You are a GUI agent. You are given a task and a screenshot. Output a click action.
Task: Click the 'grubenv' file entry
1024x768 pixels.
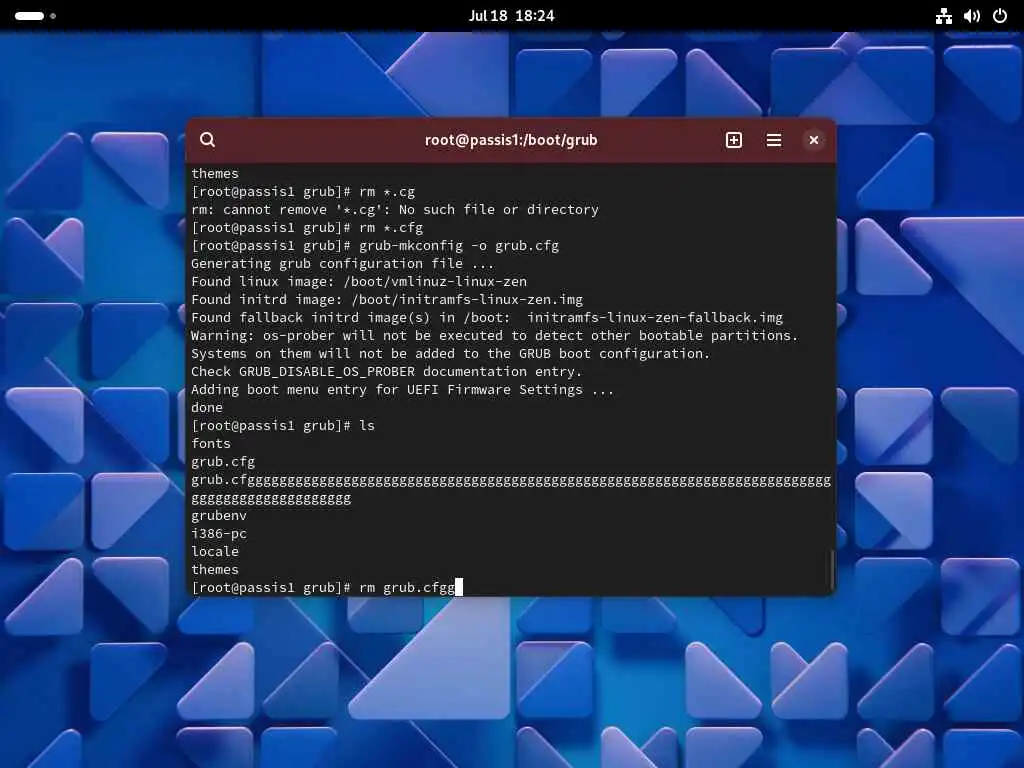219,515
